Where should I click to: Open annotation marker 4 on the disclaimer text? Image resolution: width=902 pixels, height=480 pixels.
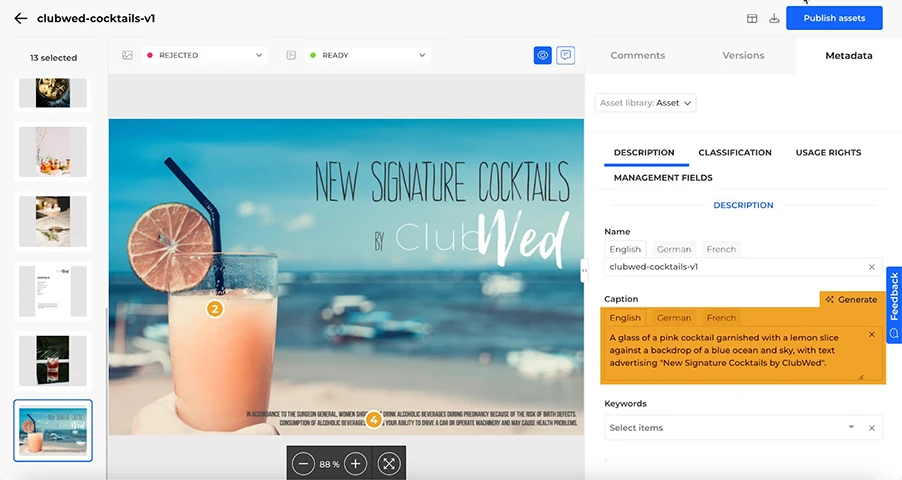[x=373, y=420]
